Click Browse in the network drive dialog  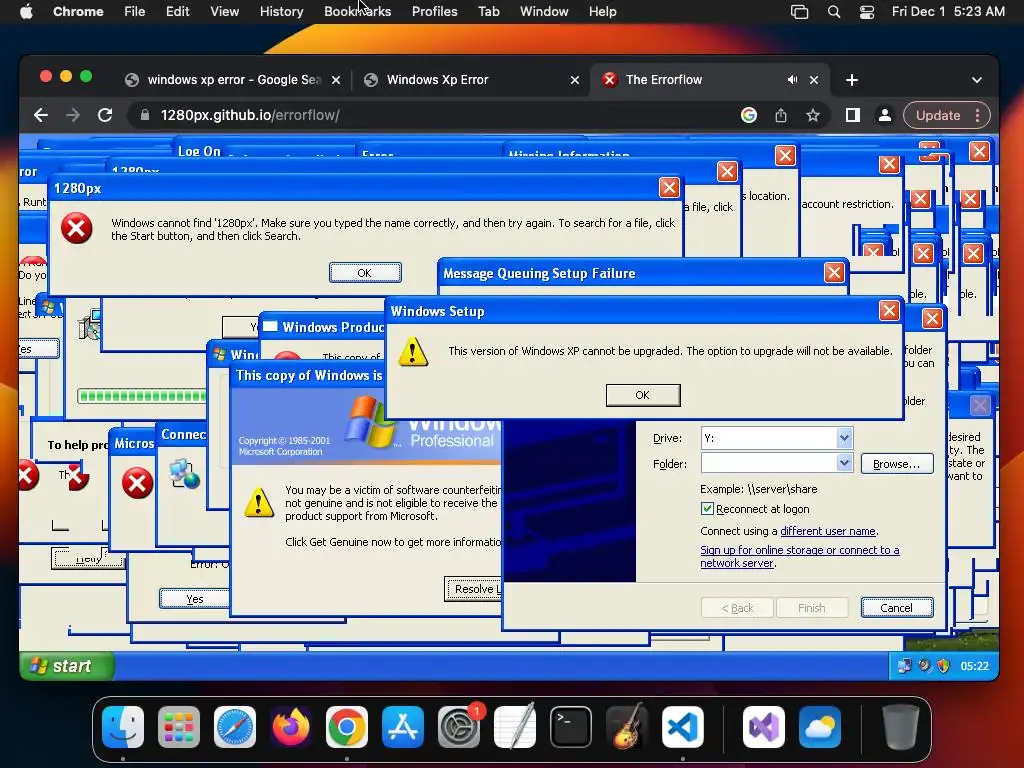(x=897, y=464)
